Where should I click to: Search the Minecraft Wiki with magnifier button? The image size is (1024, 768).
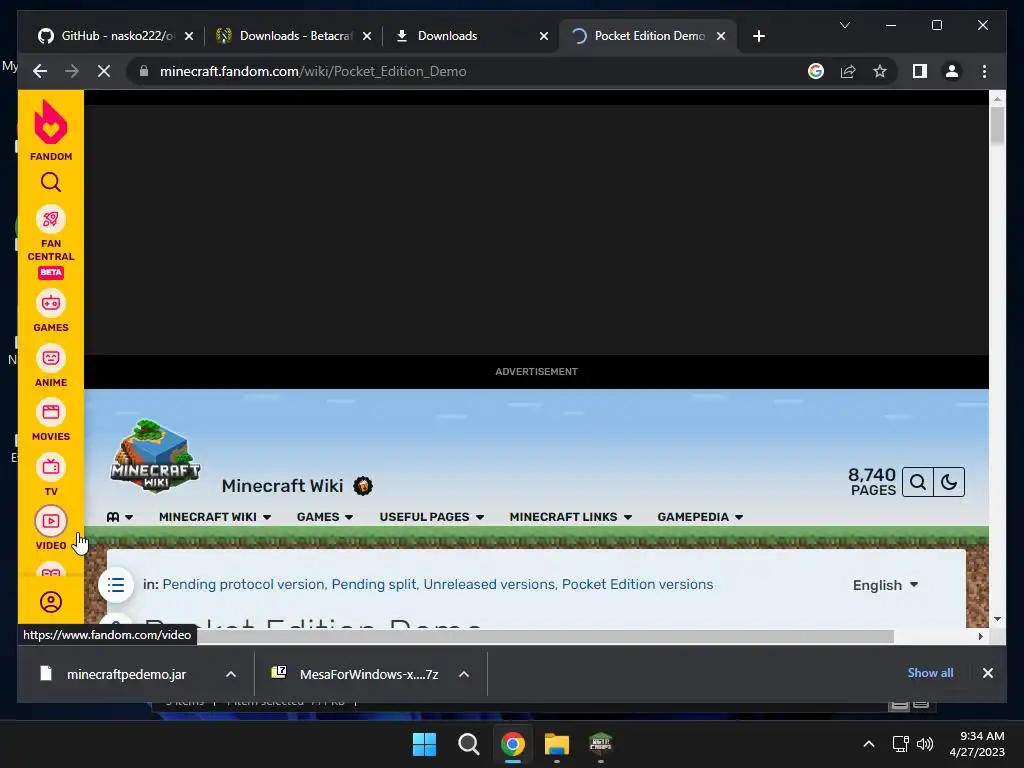click(x=918, y=482)
